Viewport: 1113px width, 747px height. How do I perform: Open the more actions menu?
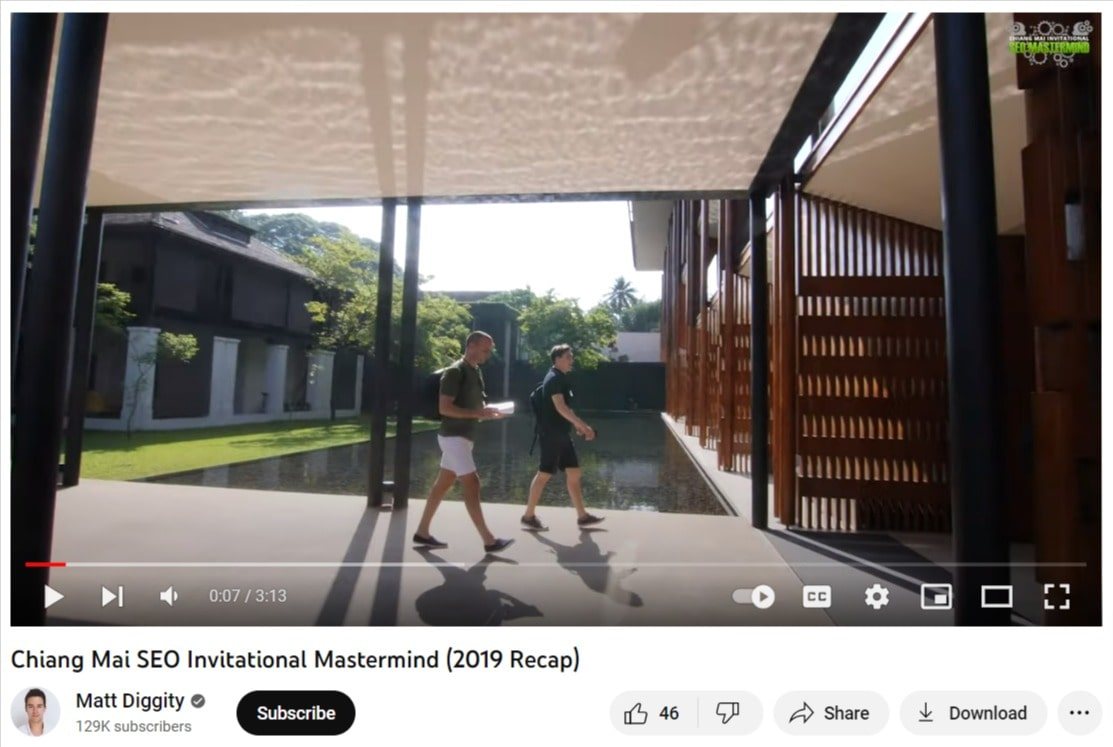pos(1079,713)
